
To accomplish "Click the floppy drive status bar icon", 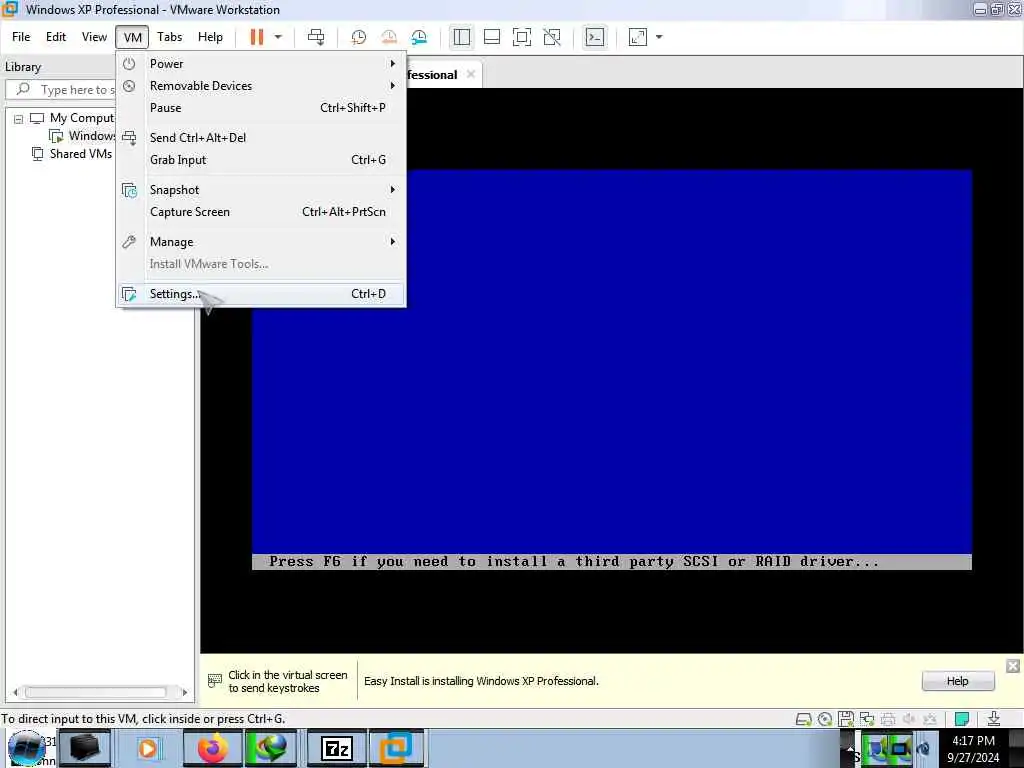I will (846, 719).
